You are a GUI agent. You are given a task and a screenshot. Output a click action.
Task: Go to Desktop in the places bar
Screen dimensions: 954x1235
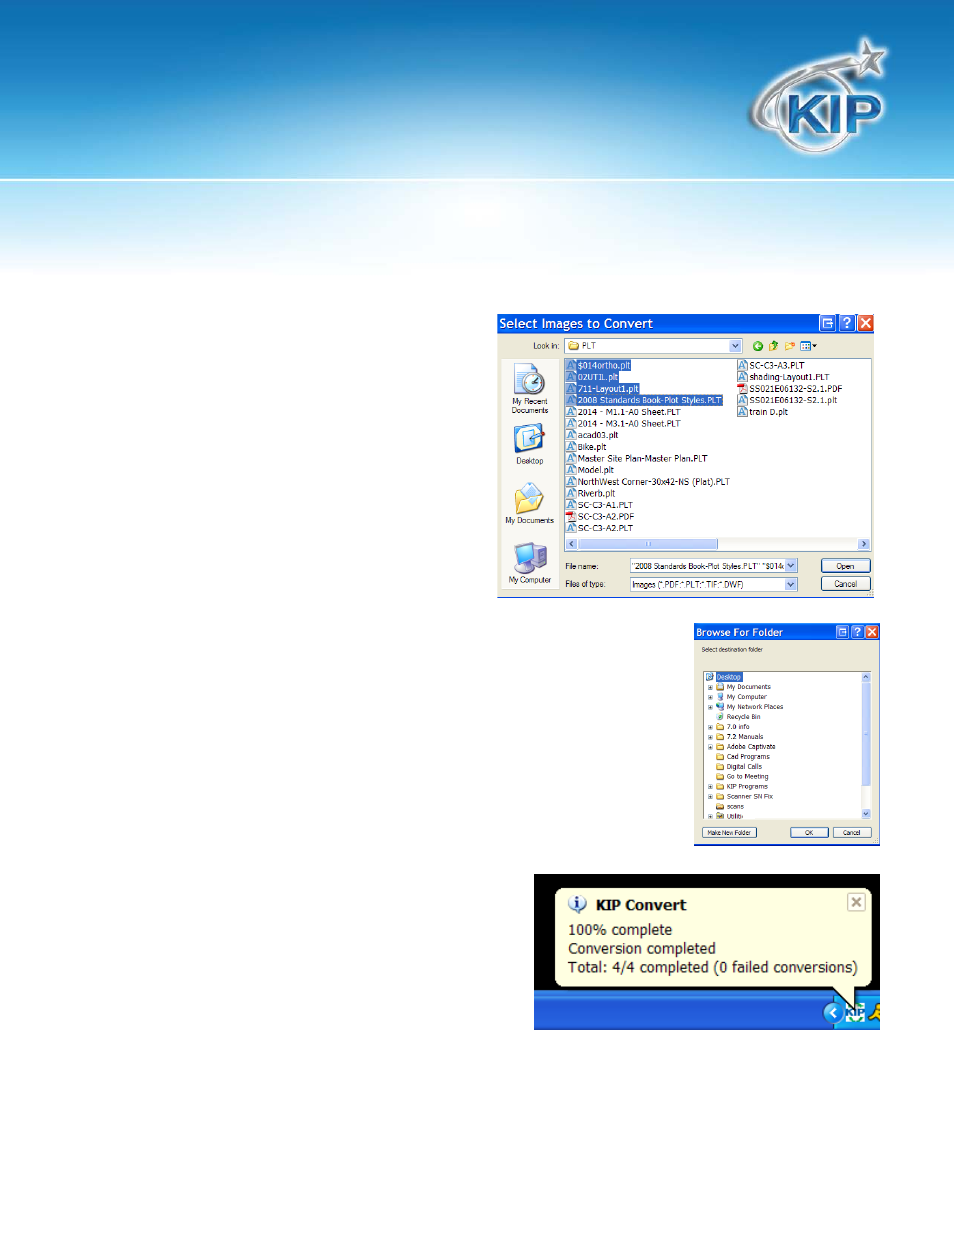pos(529,445)
